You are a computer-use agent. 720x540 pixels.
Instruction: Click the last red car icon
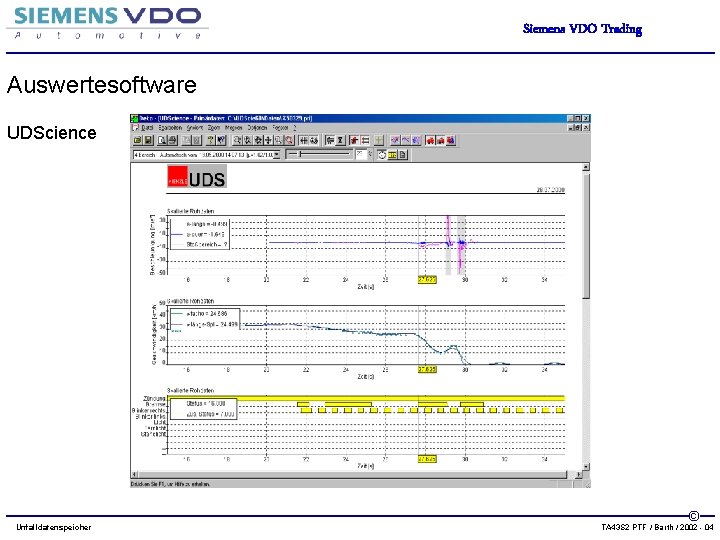(x=451, y=140)
